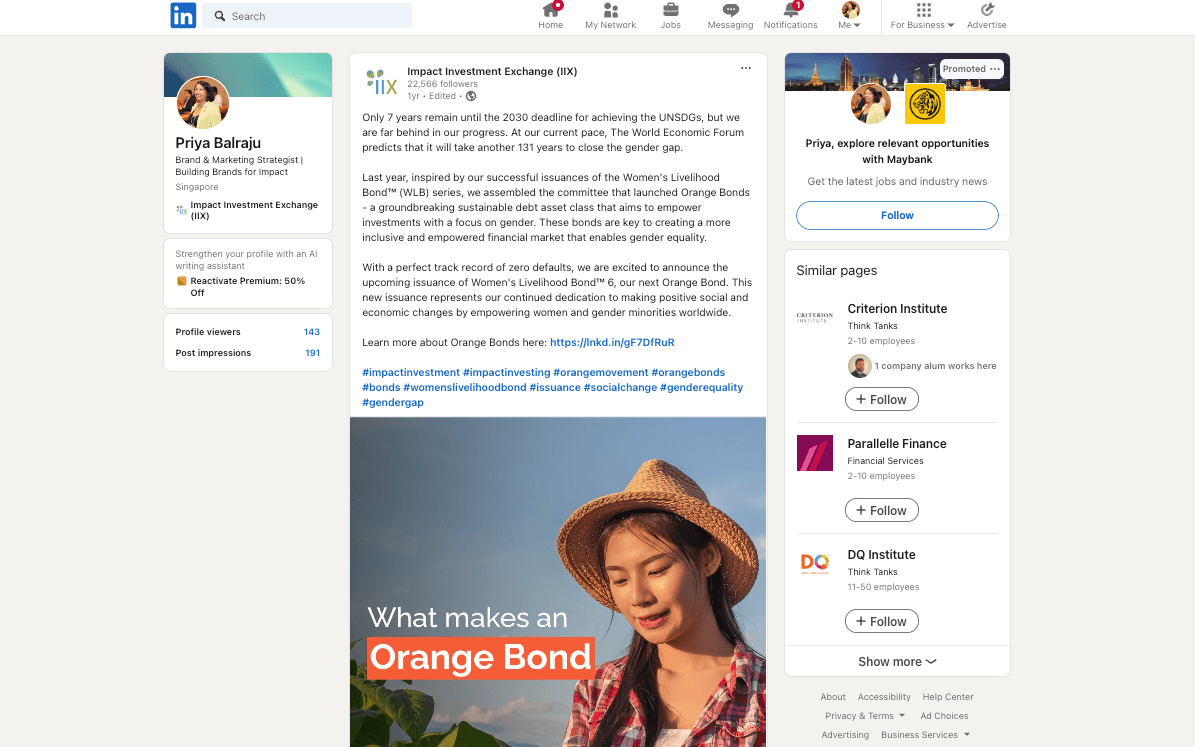
Task: Click hashtag #genderequality
Action: [701, 387]
